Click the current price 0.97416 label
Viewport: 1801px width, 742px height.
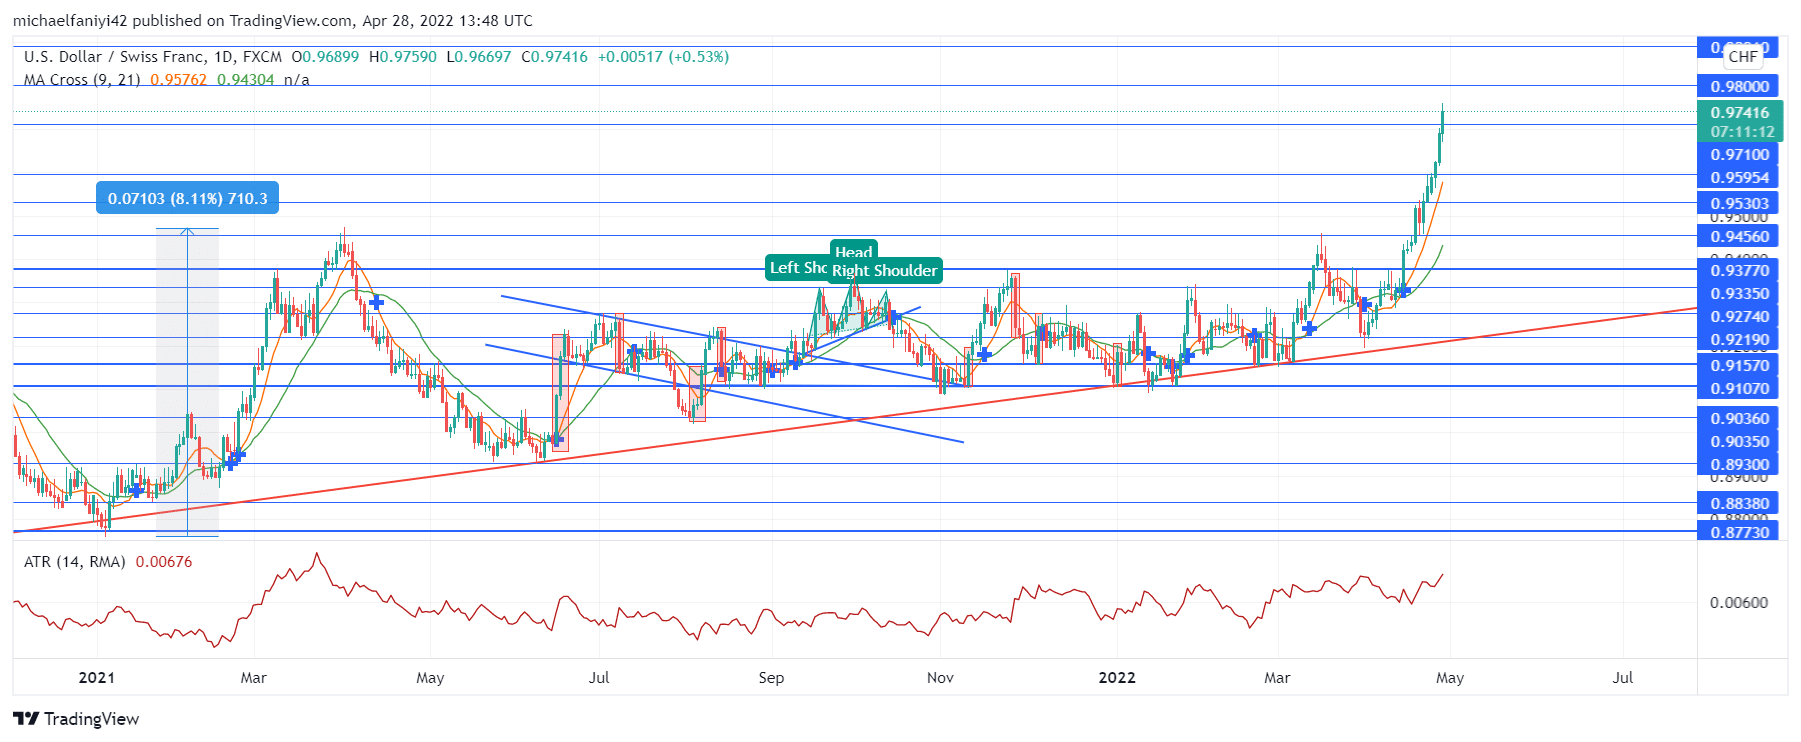click(1740, 112)
